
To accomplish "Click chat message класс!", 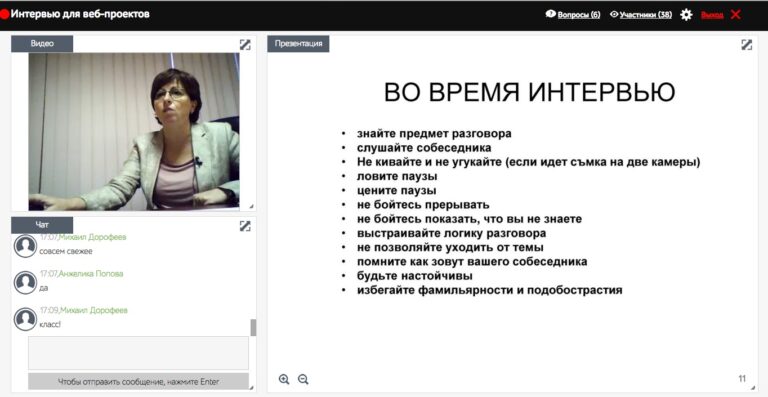I will pyautogui.click(x=50, y=325).
